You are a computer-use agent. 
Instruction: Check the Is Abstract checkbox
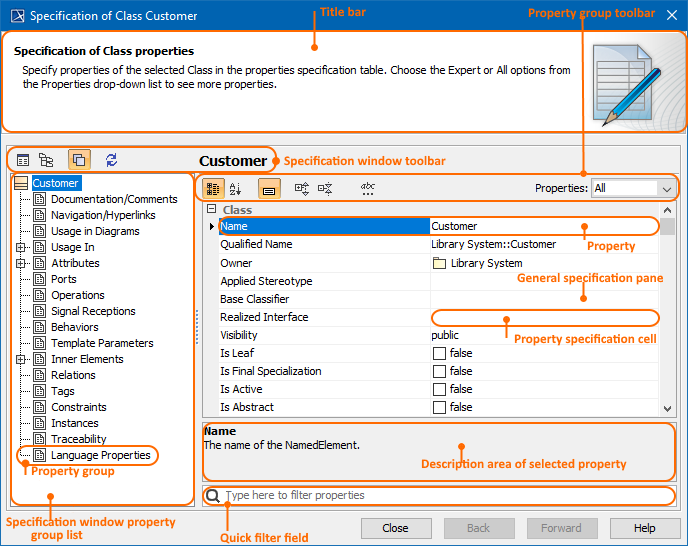[x=439, y=407]
